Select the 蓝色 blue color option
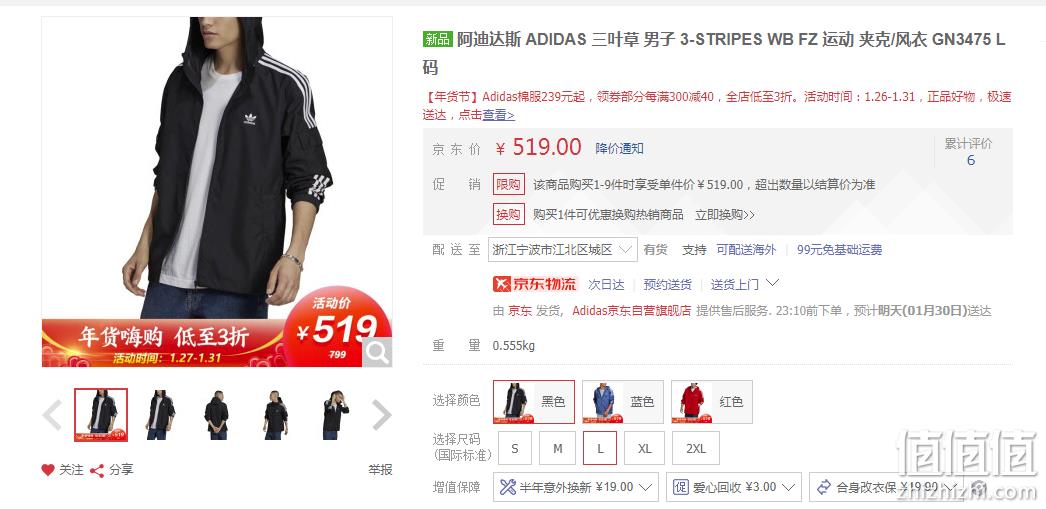Image resolution: width=1046 pixels, height=509 pixels. click(623, 402)
